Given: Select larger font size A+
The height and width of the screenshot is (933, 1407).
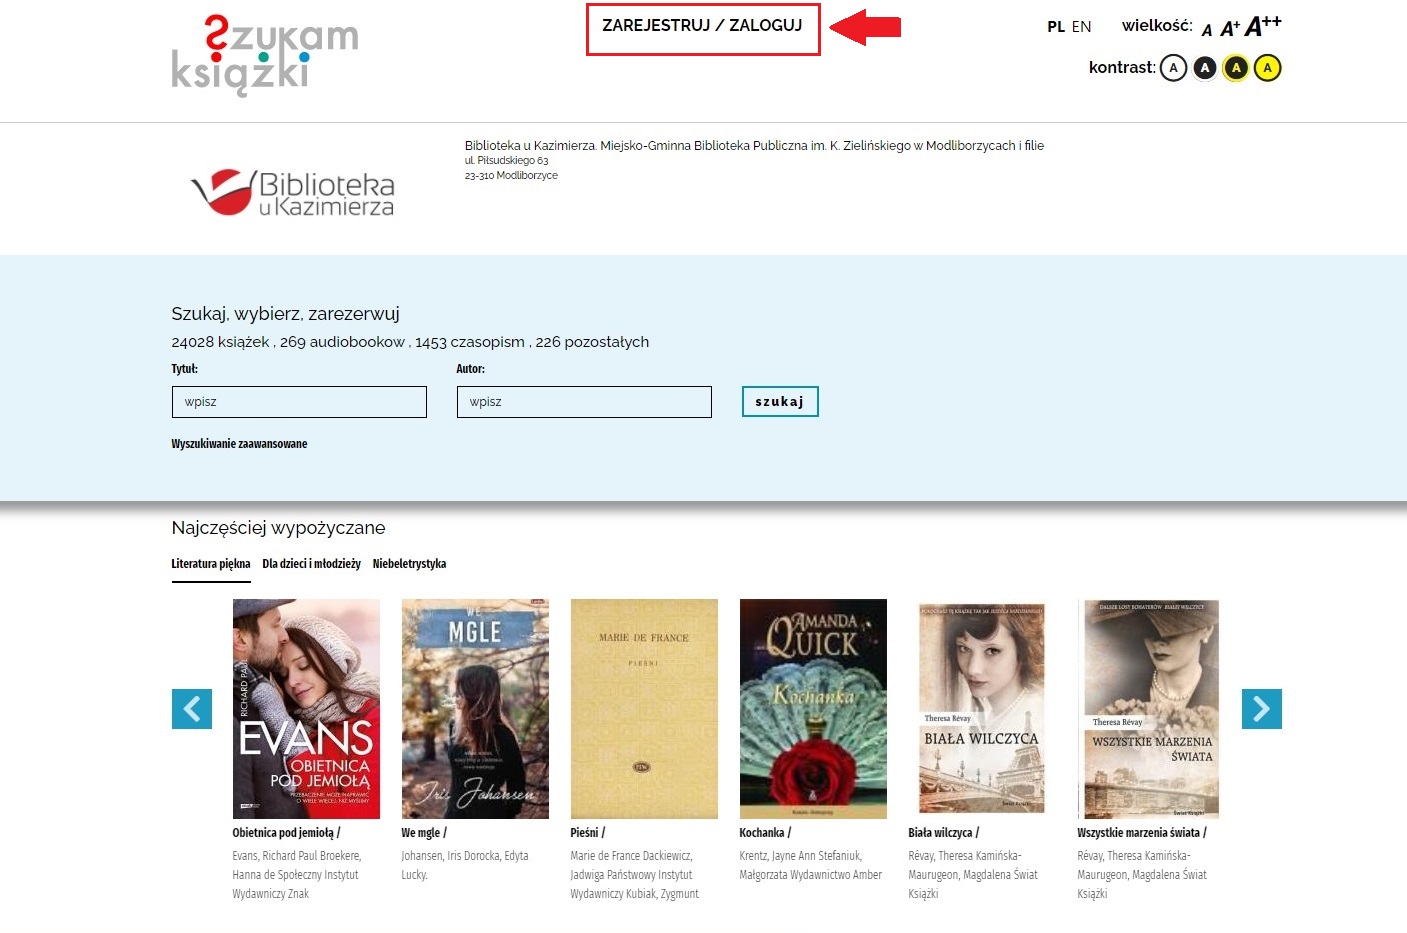Looking at the screenshot, I should pos(1230,28).
